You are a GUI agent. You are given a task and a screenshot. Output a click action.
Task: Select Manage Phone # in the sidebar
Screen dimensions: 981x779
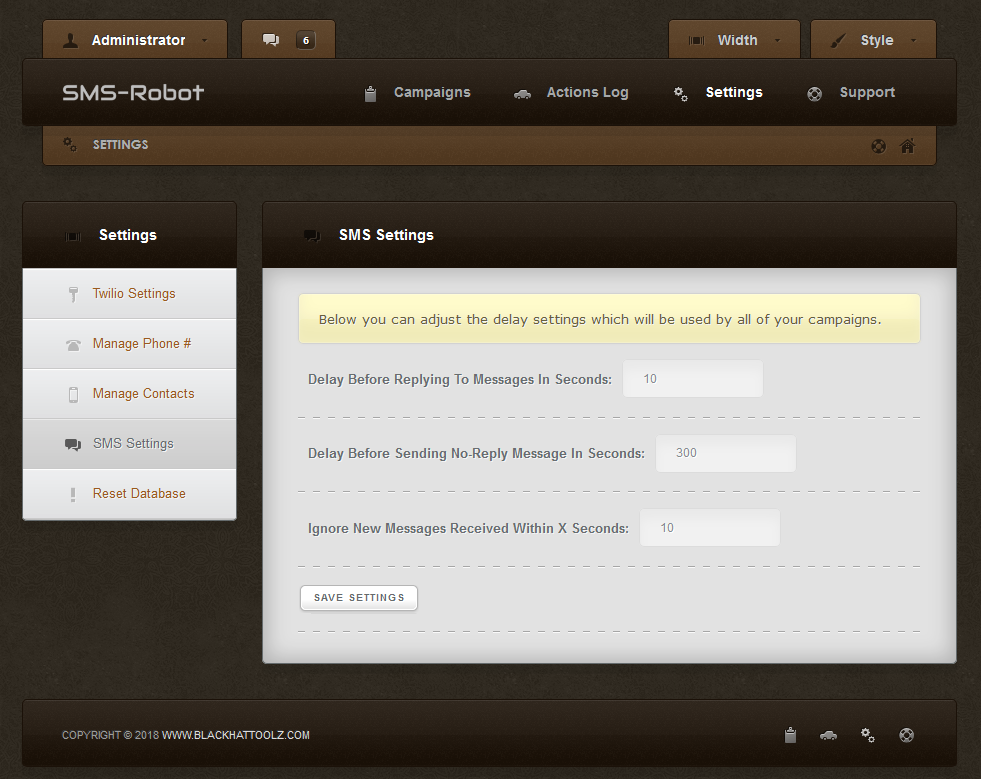point(130,344)
